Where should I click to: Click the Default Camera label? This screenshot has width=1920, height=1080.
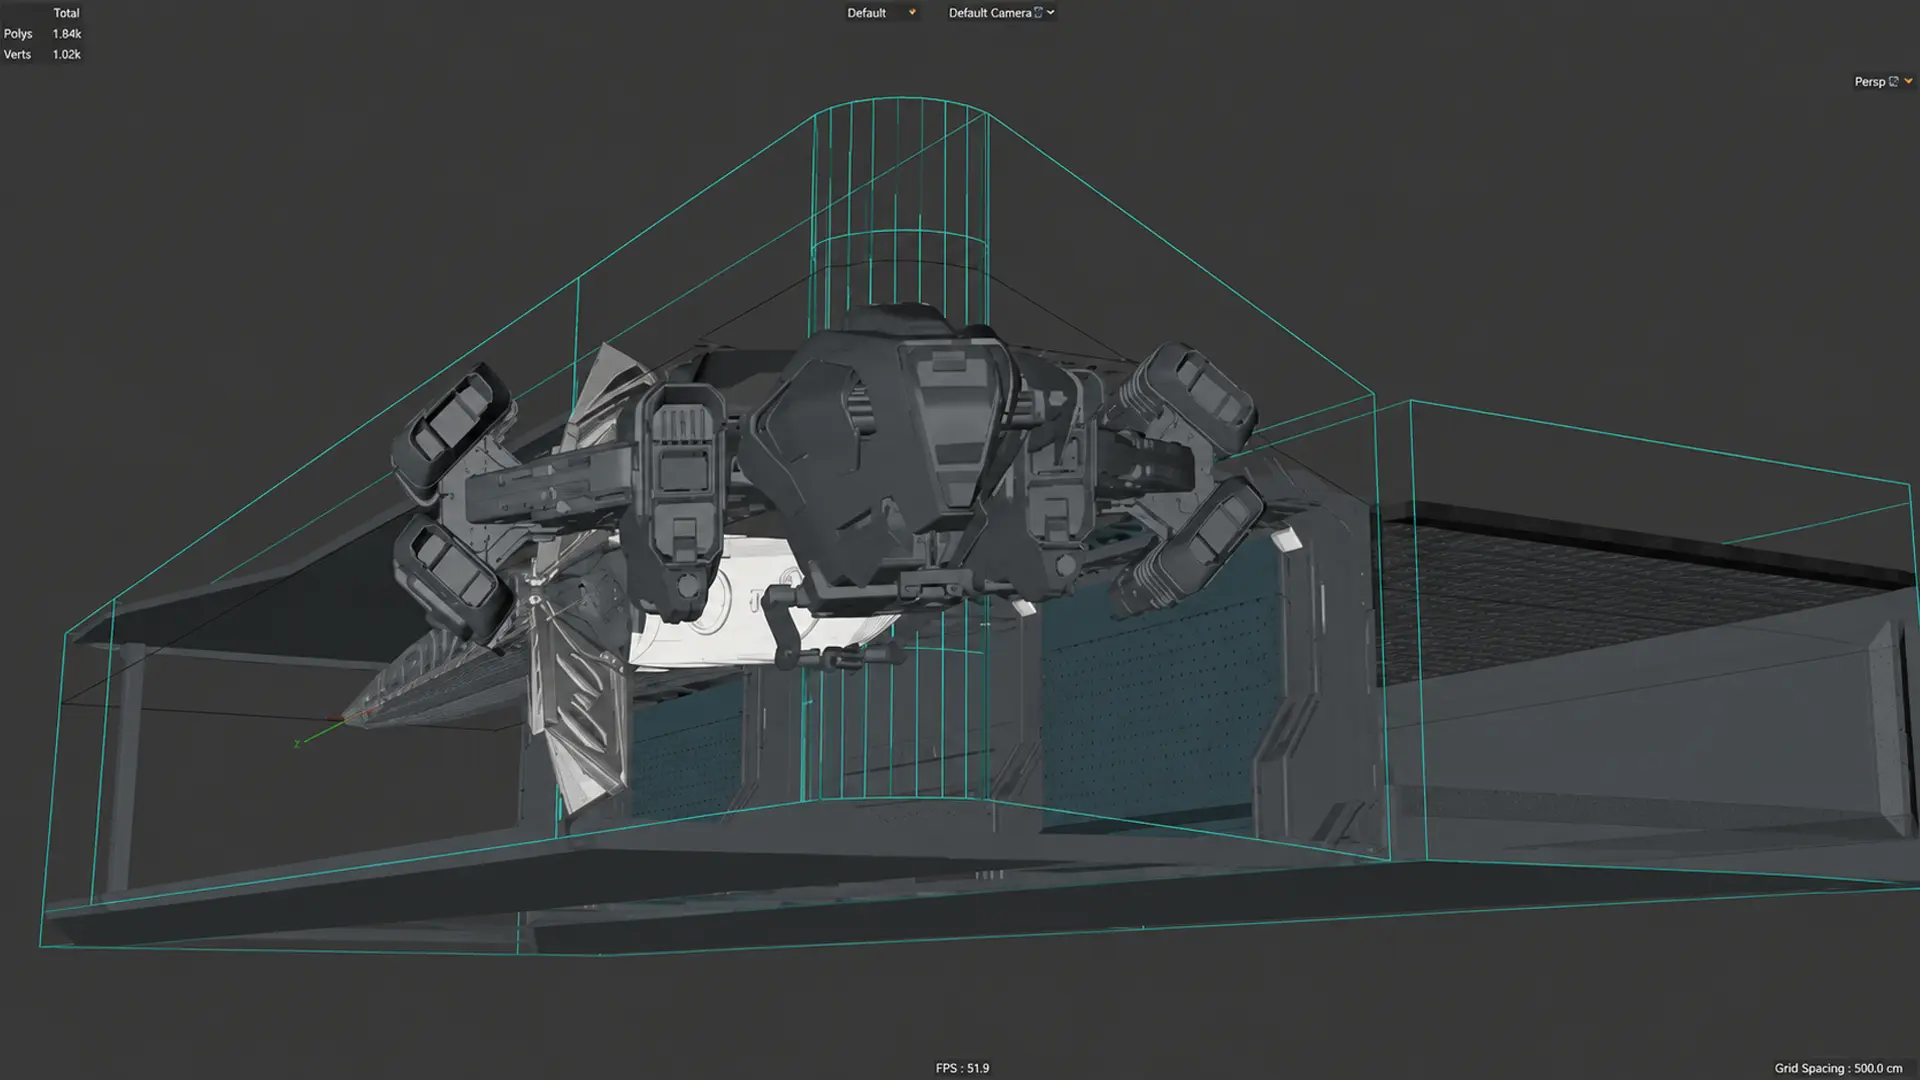(x=989, y=13)
